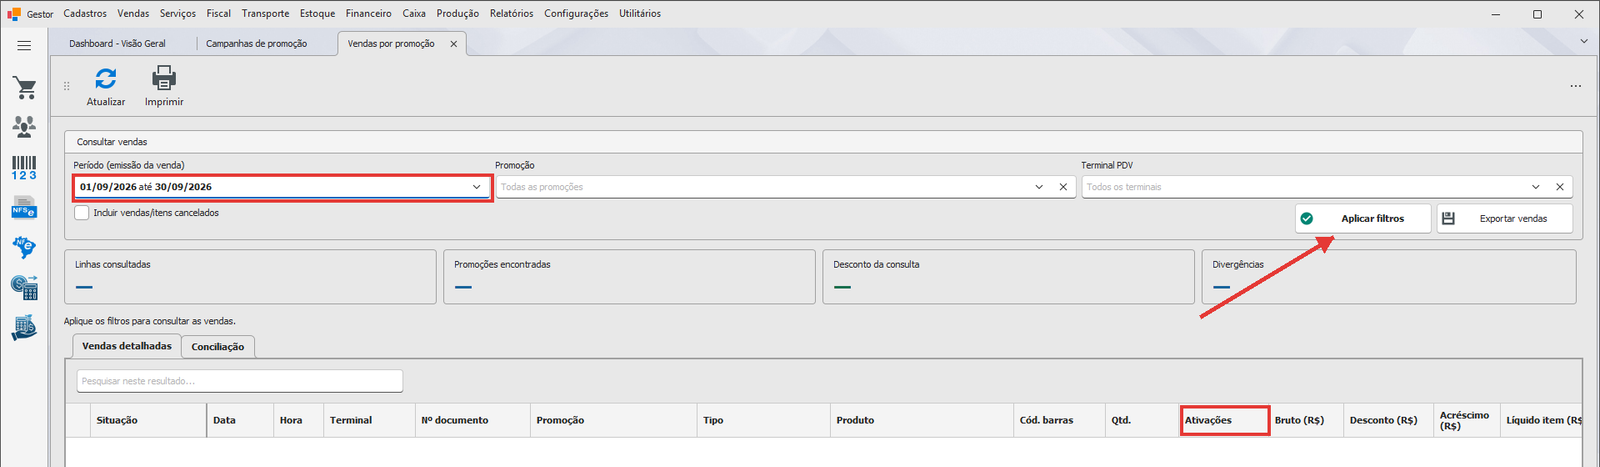Image resolution: width=1600 pixels, height=467 pixels.
Task: Expand the Terminal PDV dropdown arrow
Action: (1536, 187)
